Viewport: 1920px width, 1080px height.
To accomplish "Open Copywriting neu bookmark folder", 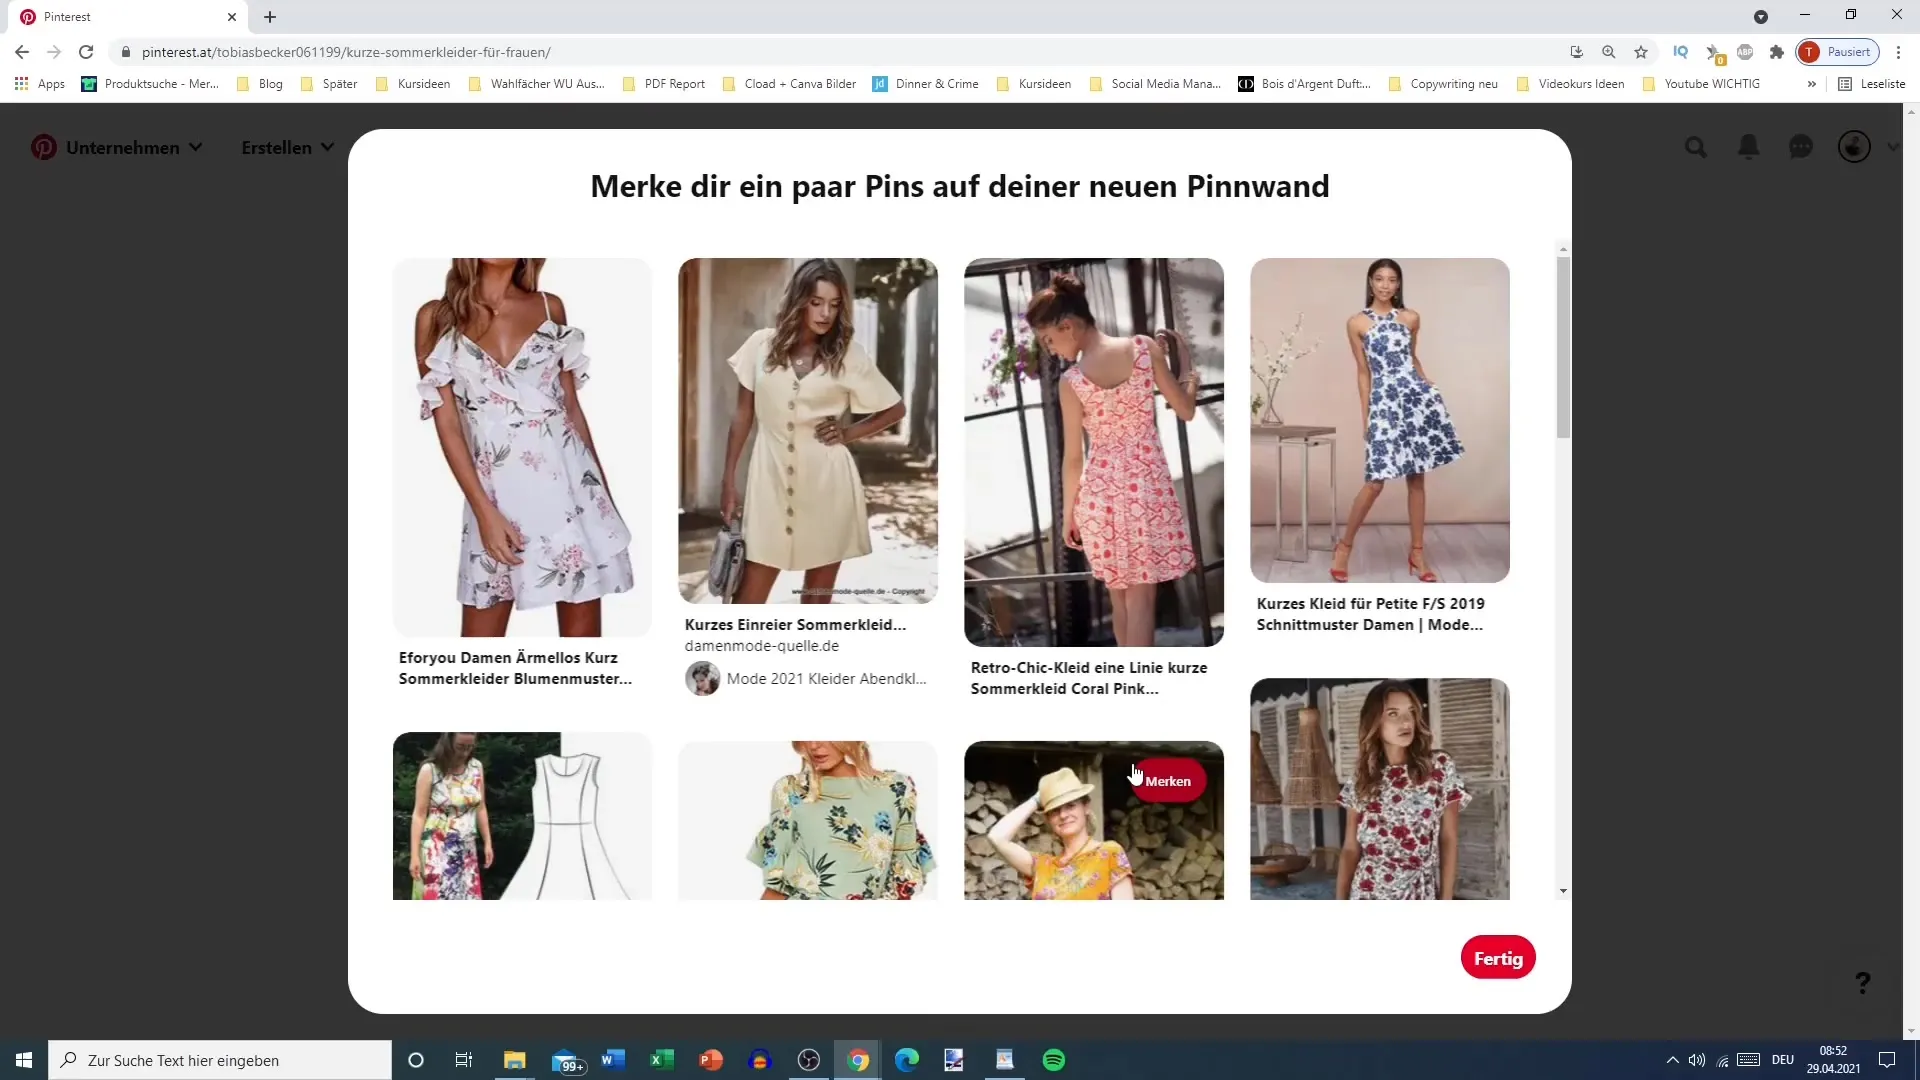I will click(x=1443, y=84).
